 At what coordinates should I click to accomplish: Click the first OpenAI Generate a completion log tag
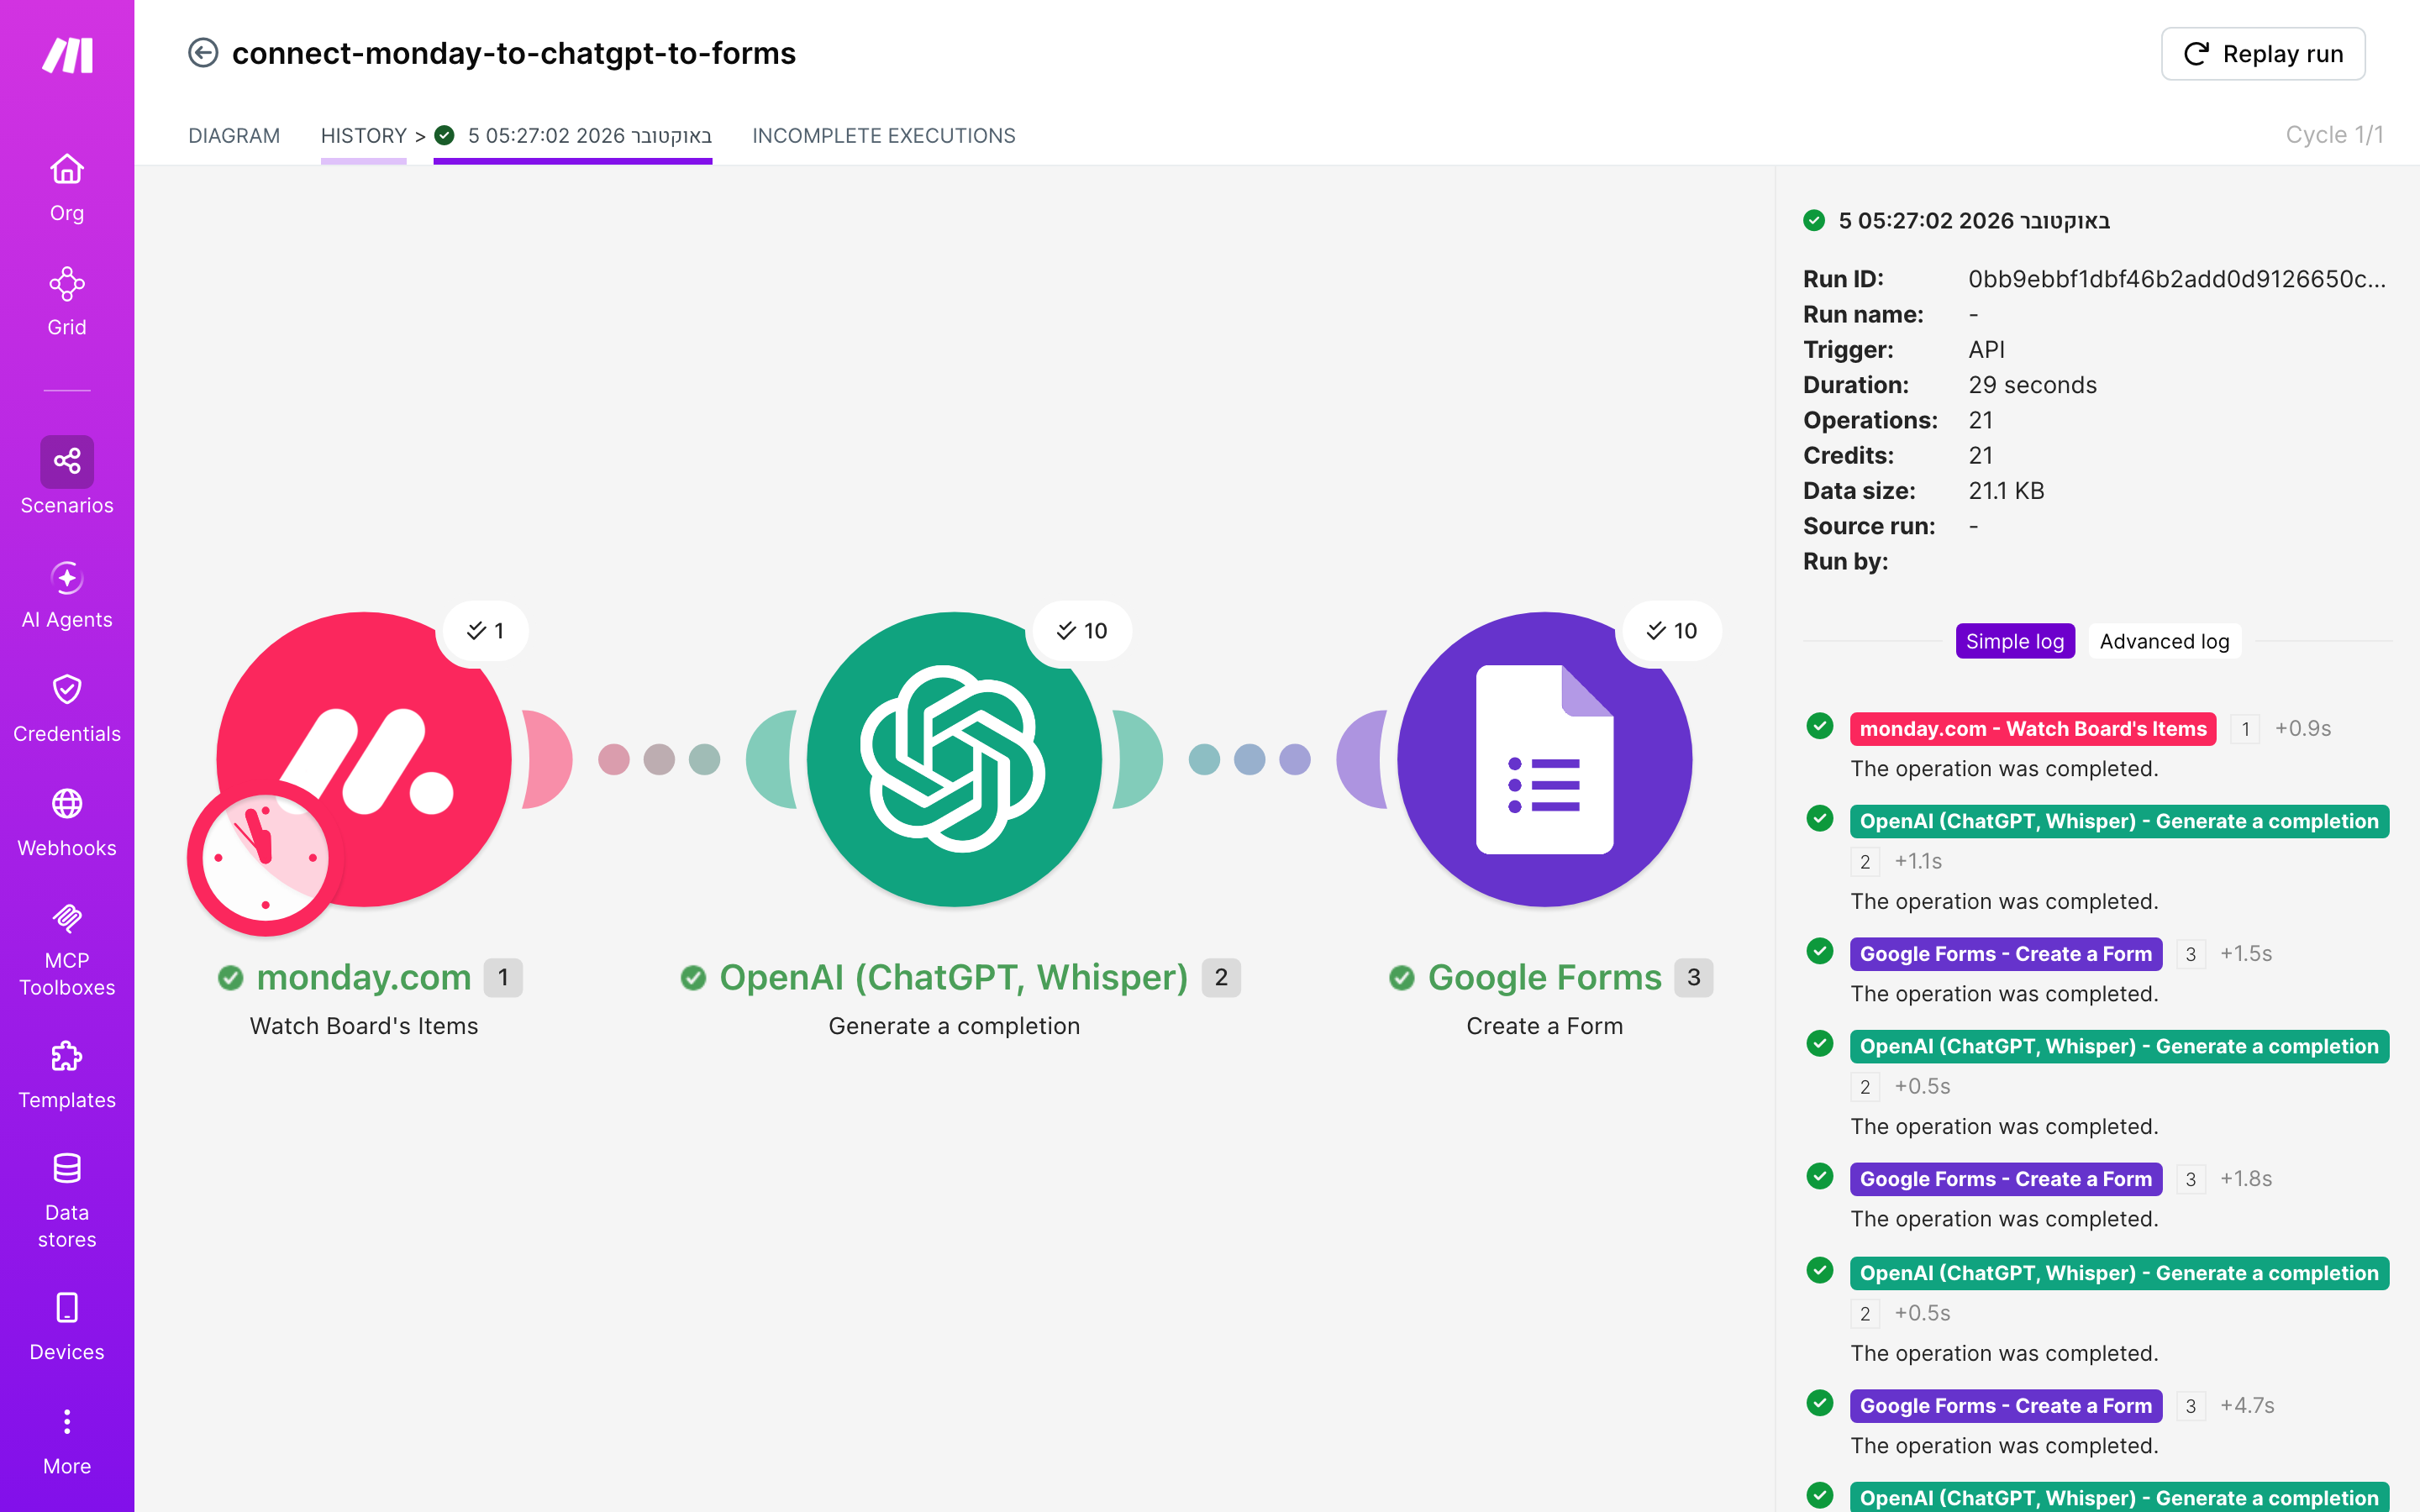pyautogui.click(x=2119, y=821)
